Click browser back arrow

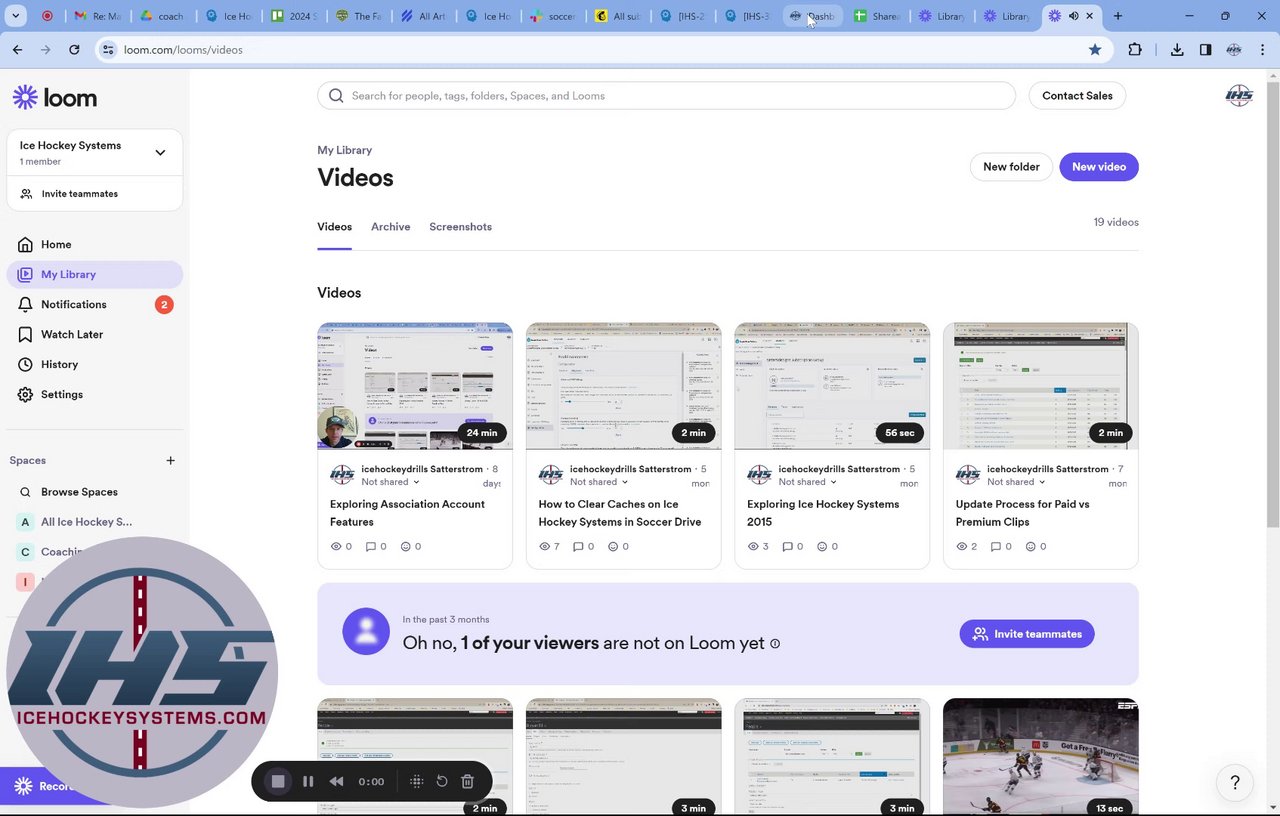[x=17, y=49]
